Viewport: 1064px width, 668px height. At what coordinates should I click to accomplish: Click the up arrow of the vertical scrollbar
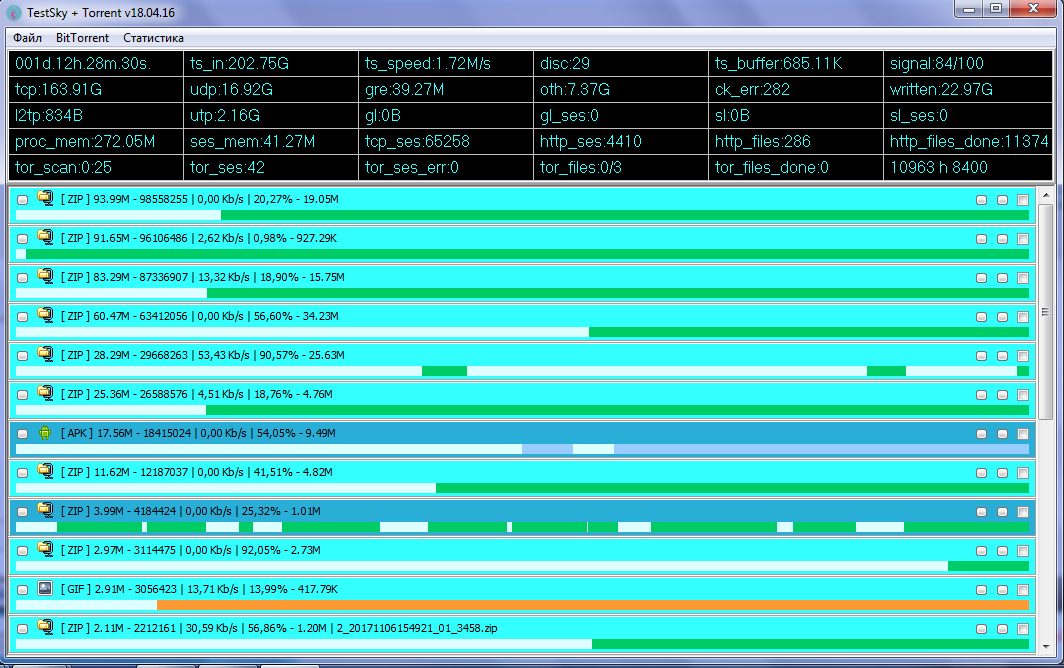point(1046,194)
